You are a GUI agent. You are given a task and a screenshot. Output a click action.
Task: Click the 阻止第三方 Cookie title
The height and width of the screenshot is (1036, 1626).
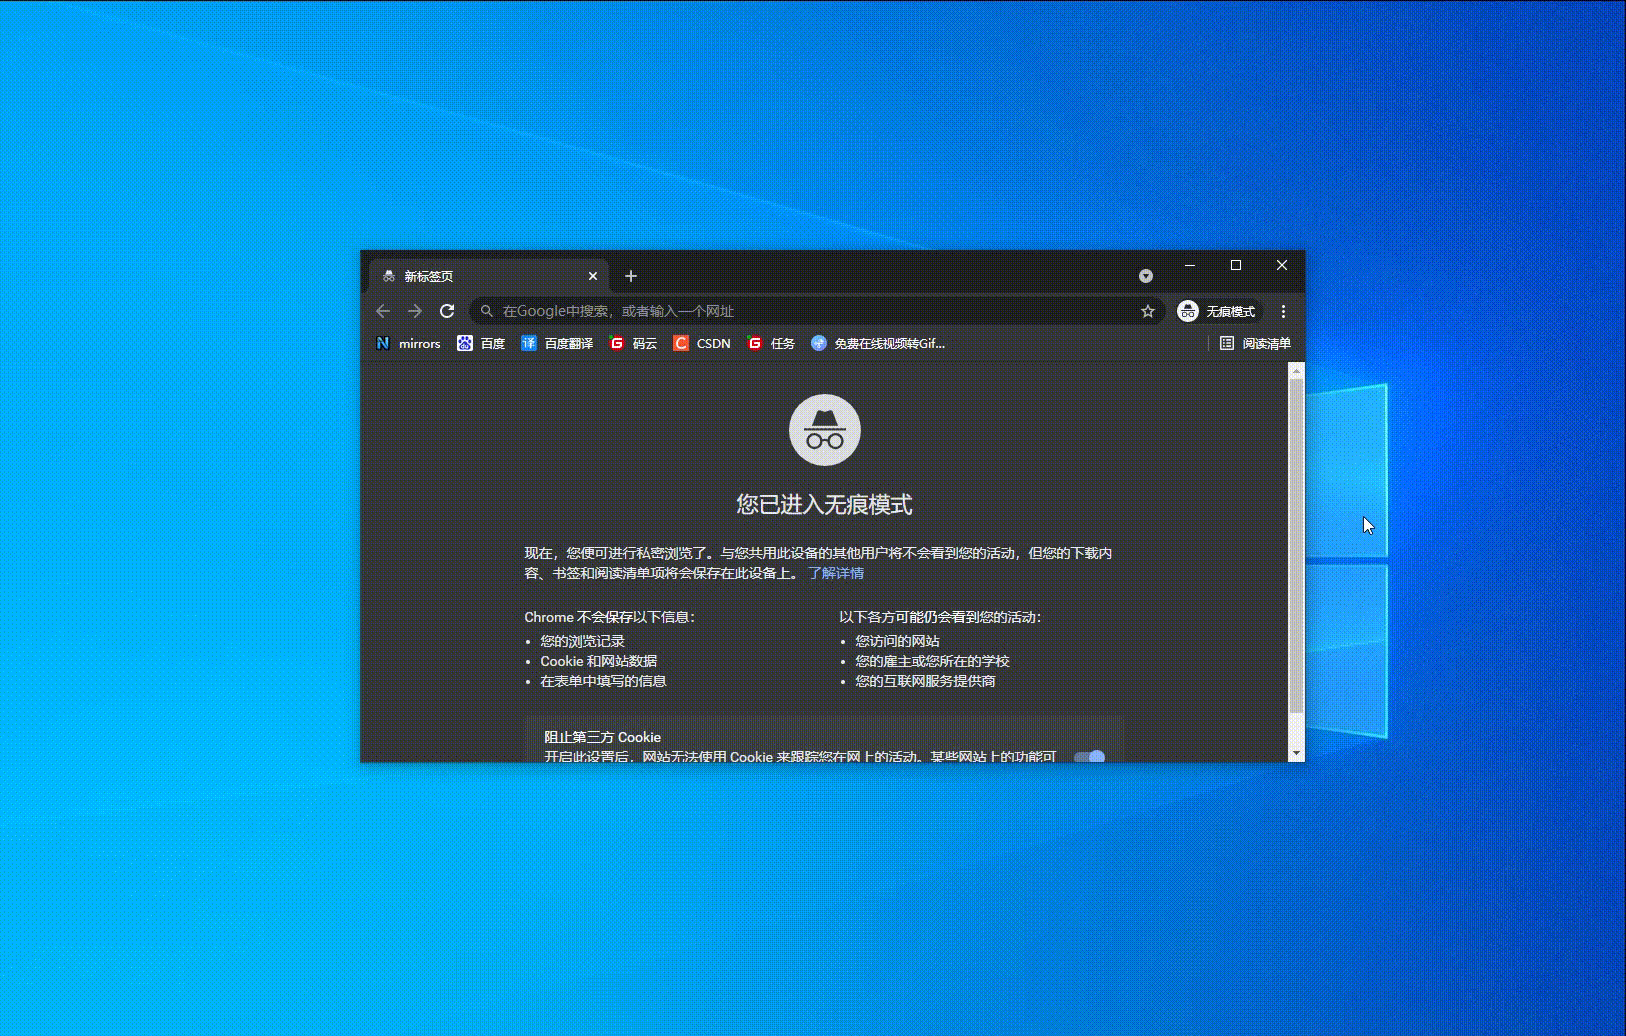coord(603,737)
